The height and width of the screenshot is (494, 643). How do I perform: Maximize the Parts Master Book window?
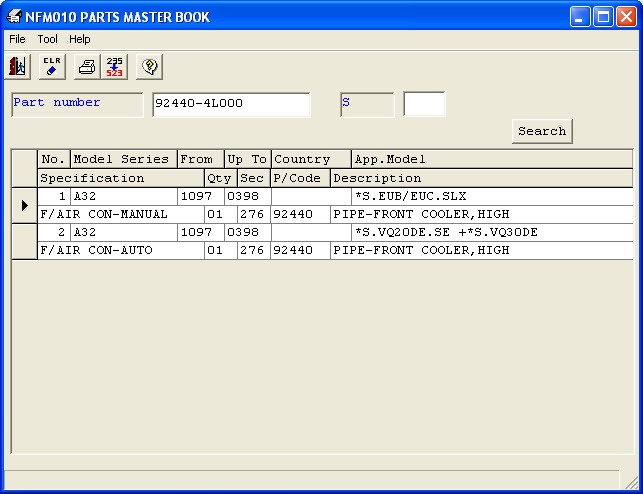pyautogui.click(x=604, y=17)
